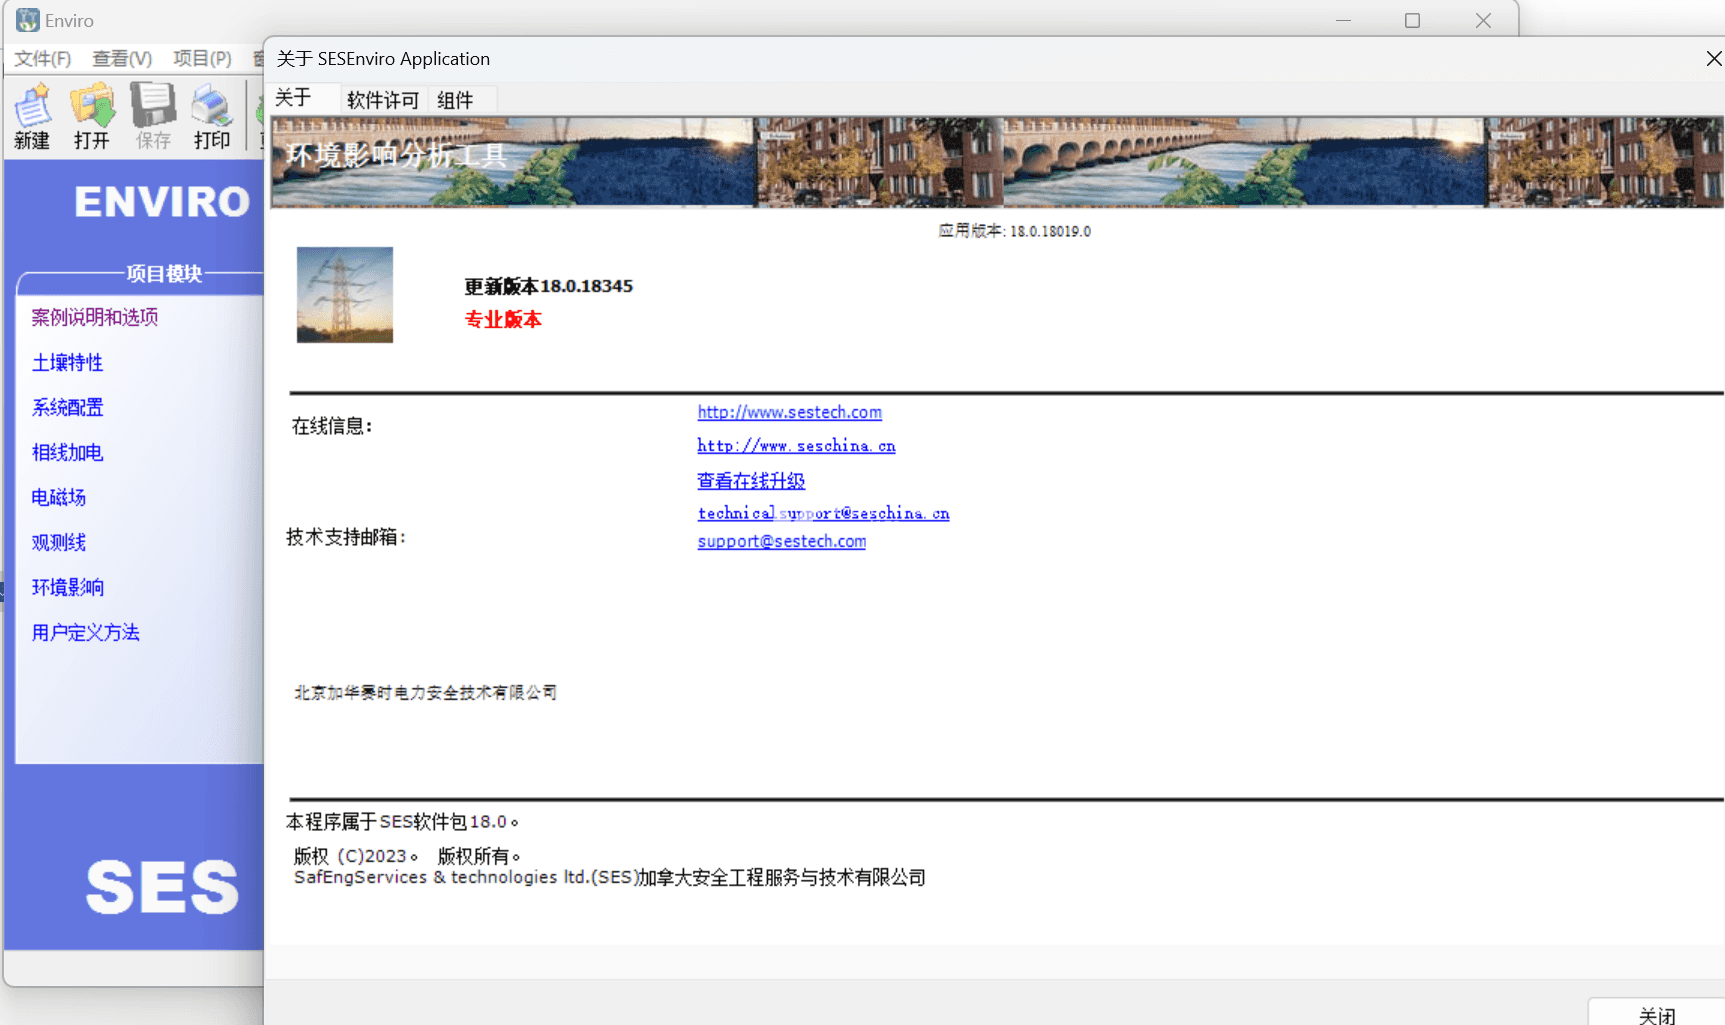Switch to the 组件 tab
1725x1025 pixels.
pos(455,100)
